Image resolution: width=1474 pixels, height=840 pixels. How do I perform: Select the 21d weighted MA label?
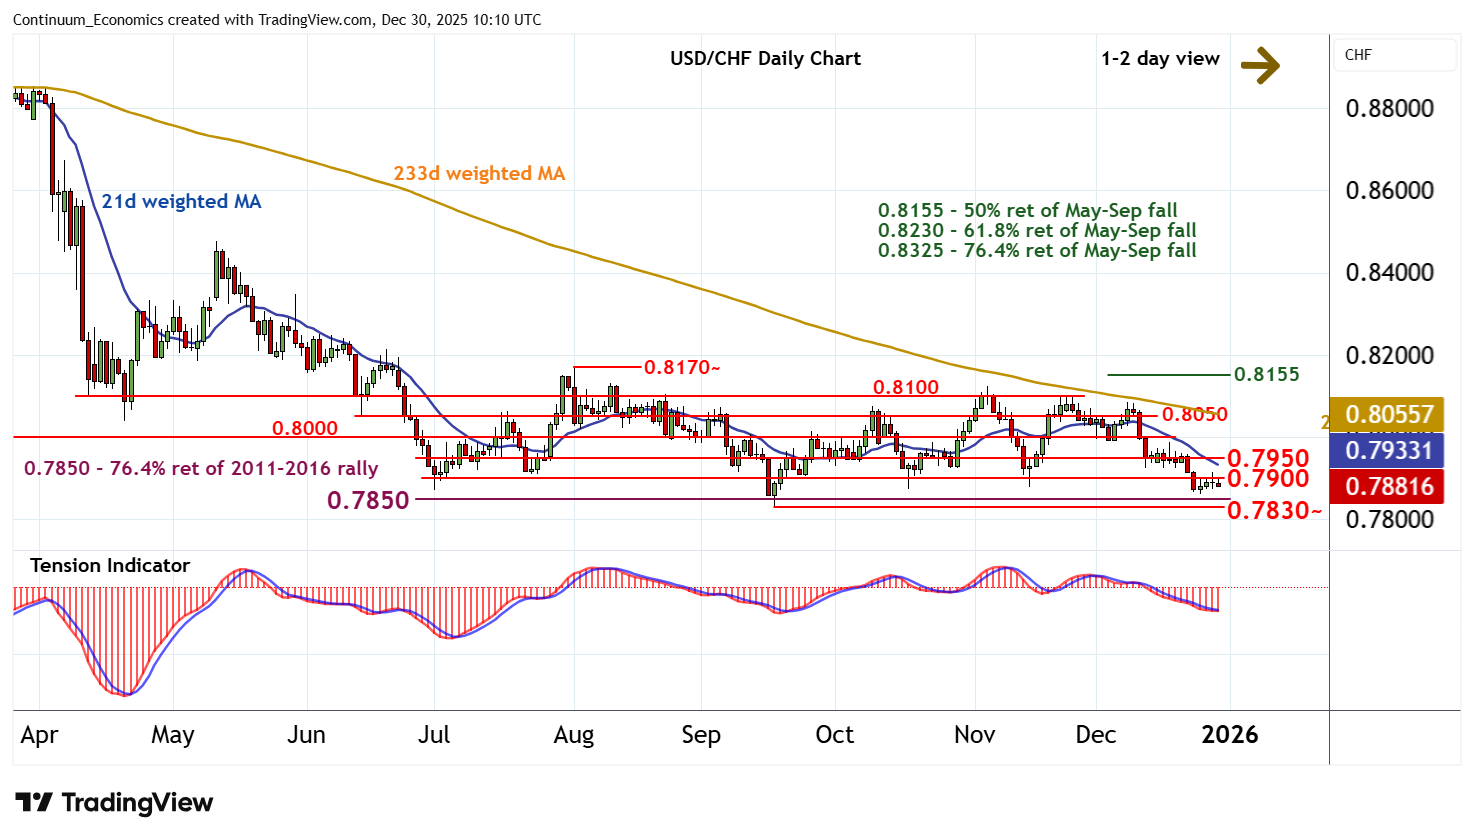point(181,201)
